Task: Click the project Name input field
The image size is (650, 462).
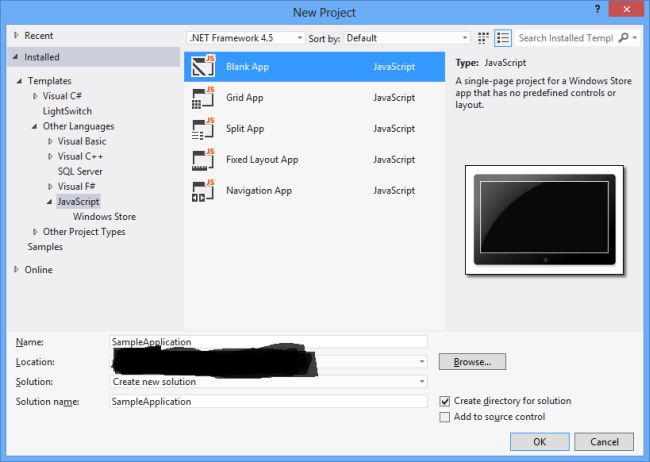Action: (268, 342)
